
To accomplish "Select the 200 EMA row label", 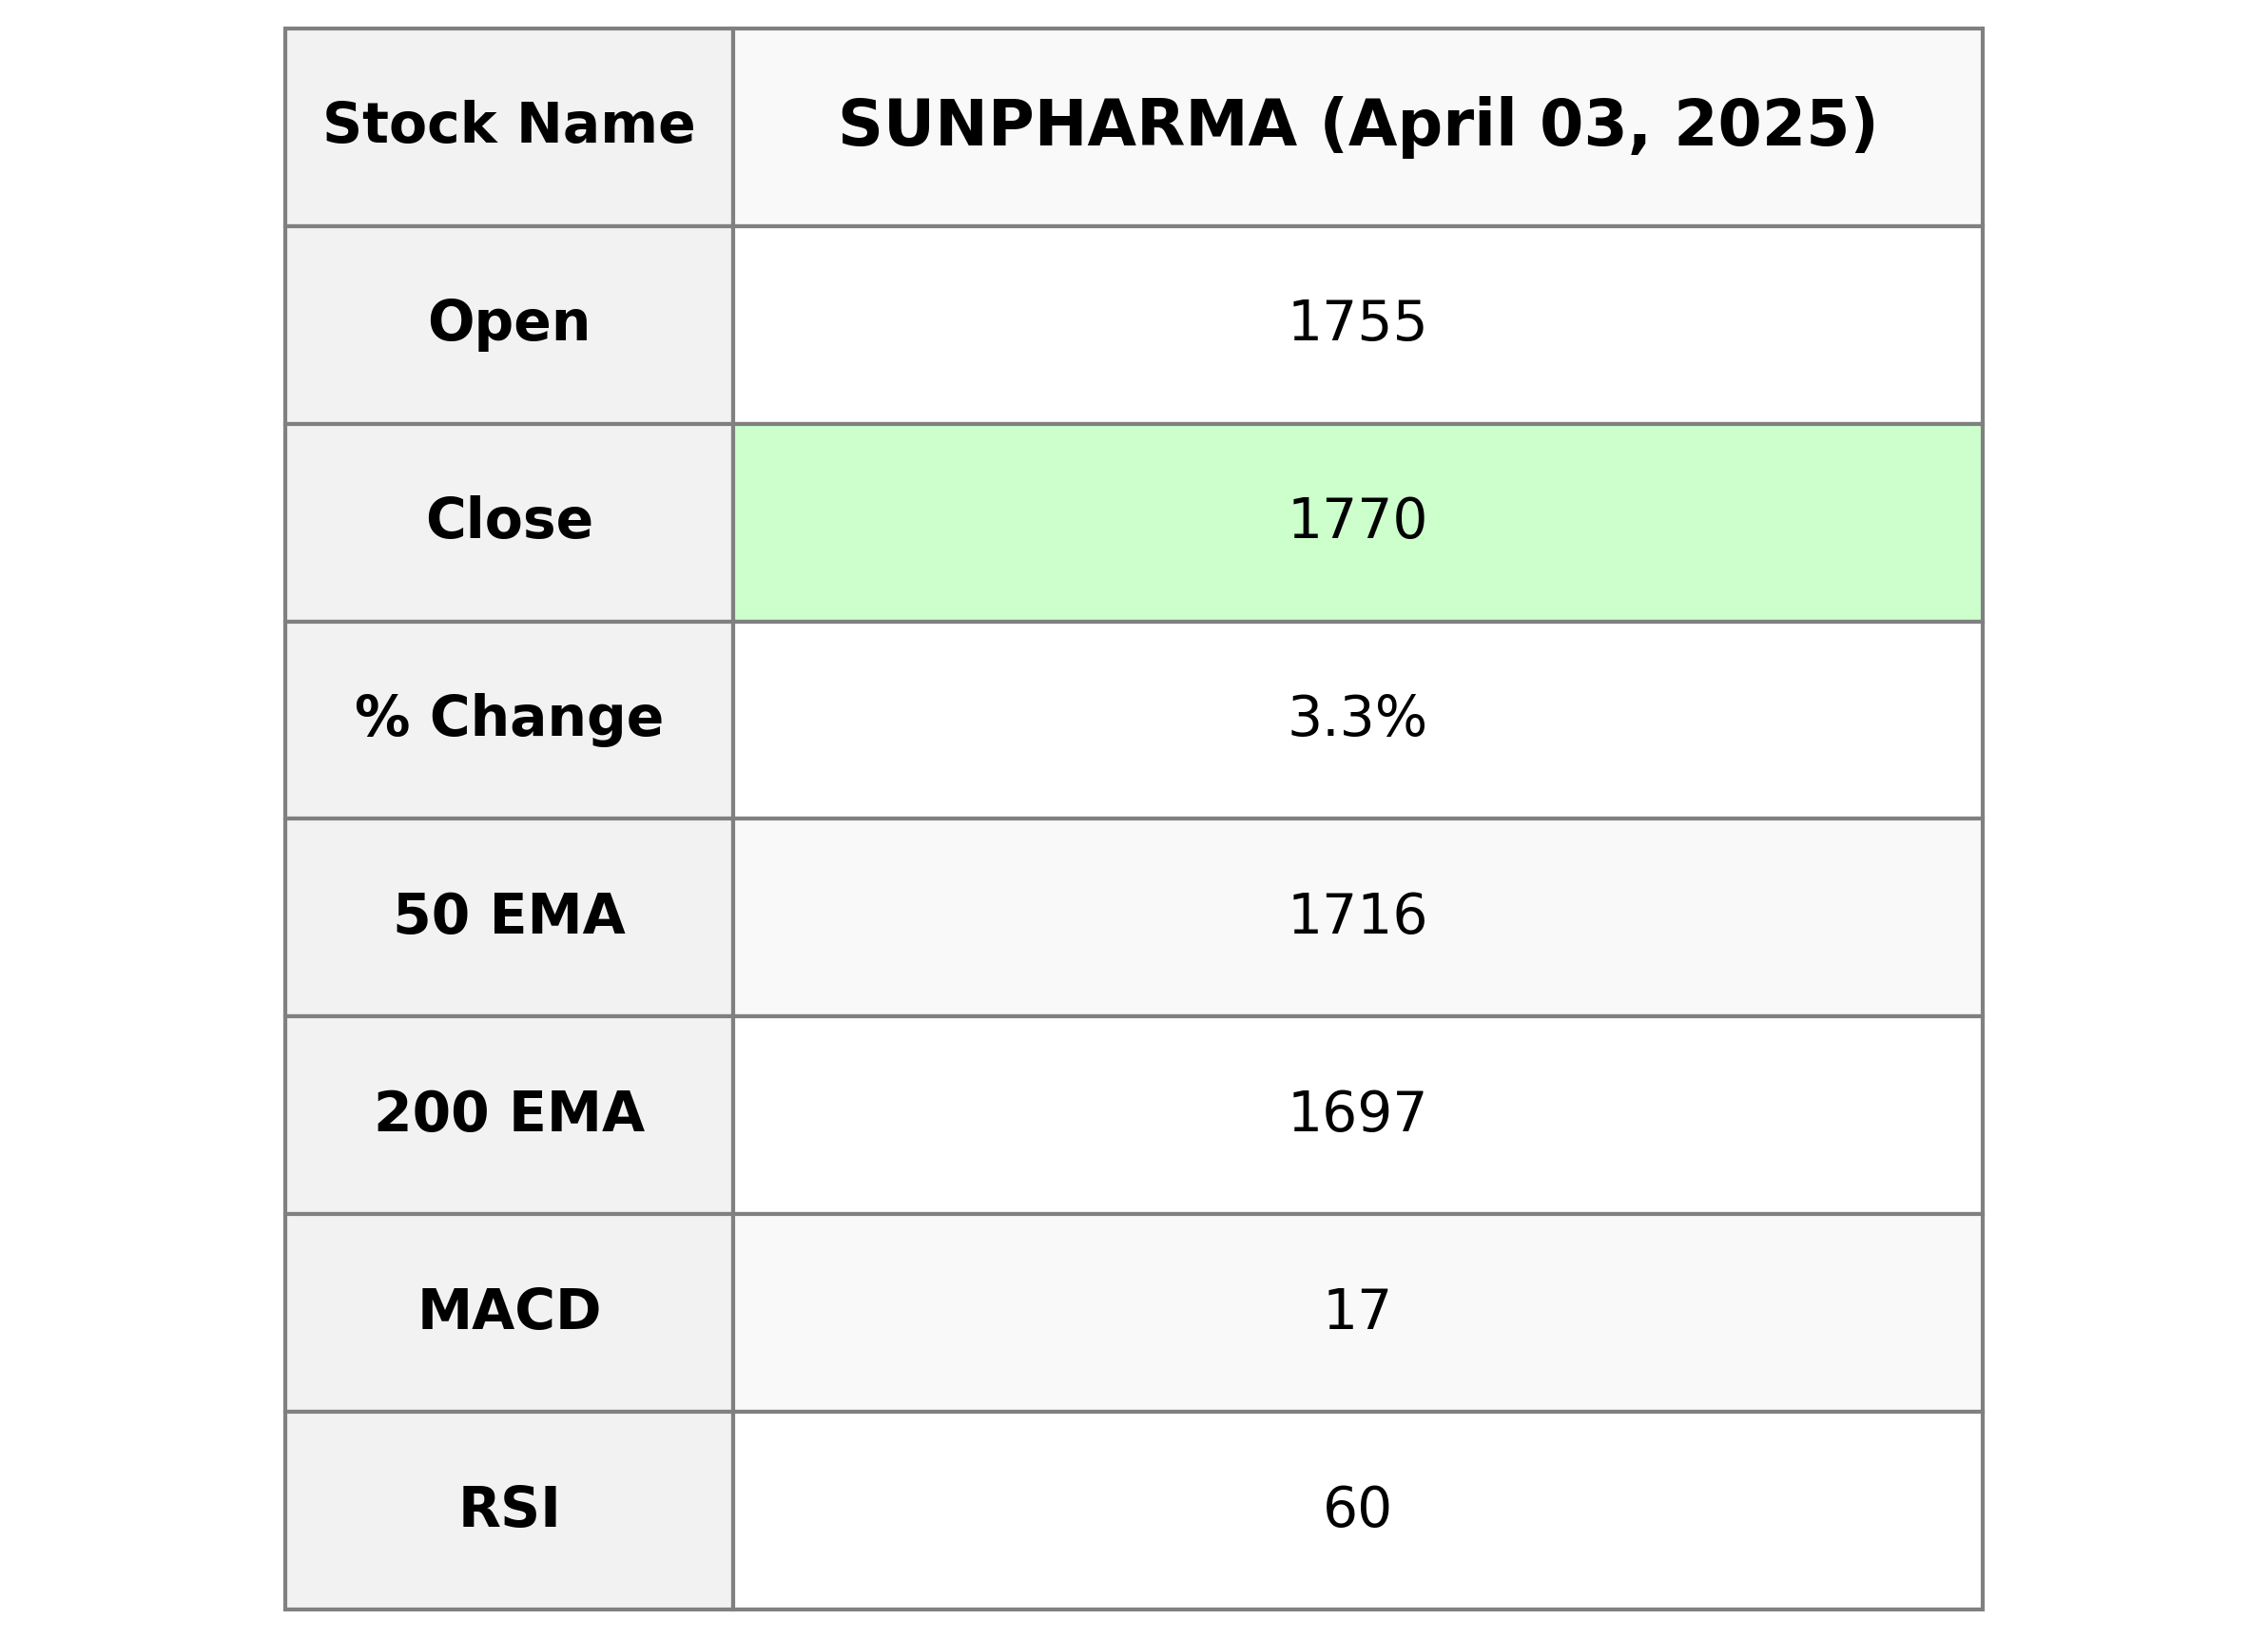I will pyautogui.click(x=509, y=1113).
